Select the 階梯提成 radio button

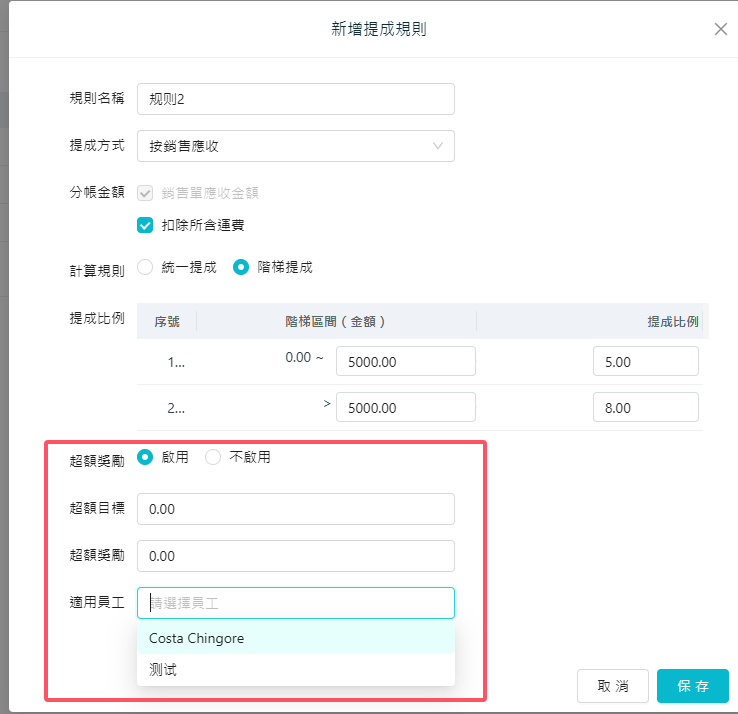tap(241, 267)
